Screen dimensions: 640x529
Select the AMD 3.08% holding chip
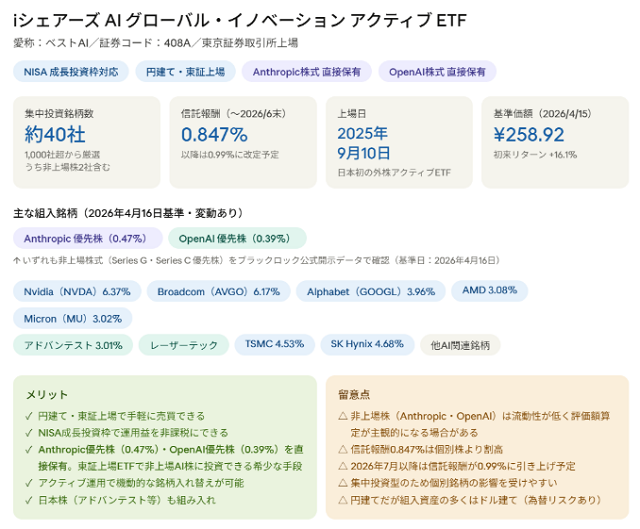tap(489, 290)
